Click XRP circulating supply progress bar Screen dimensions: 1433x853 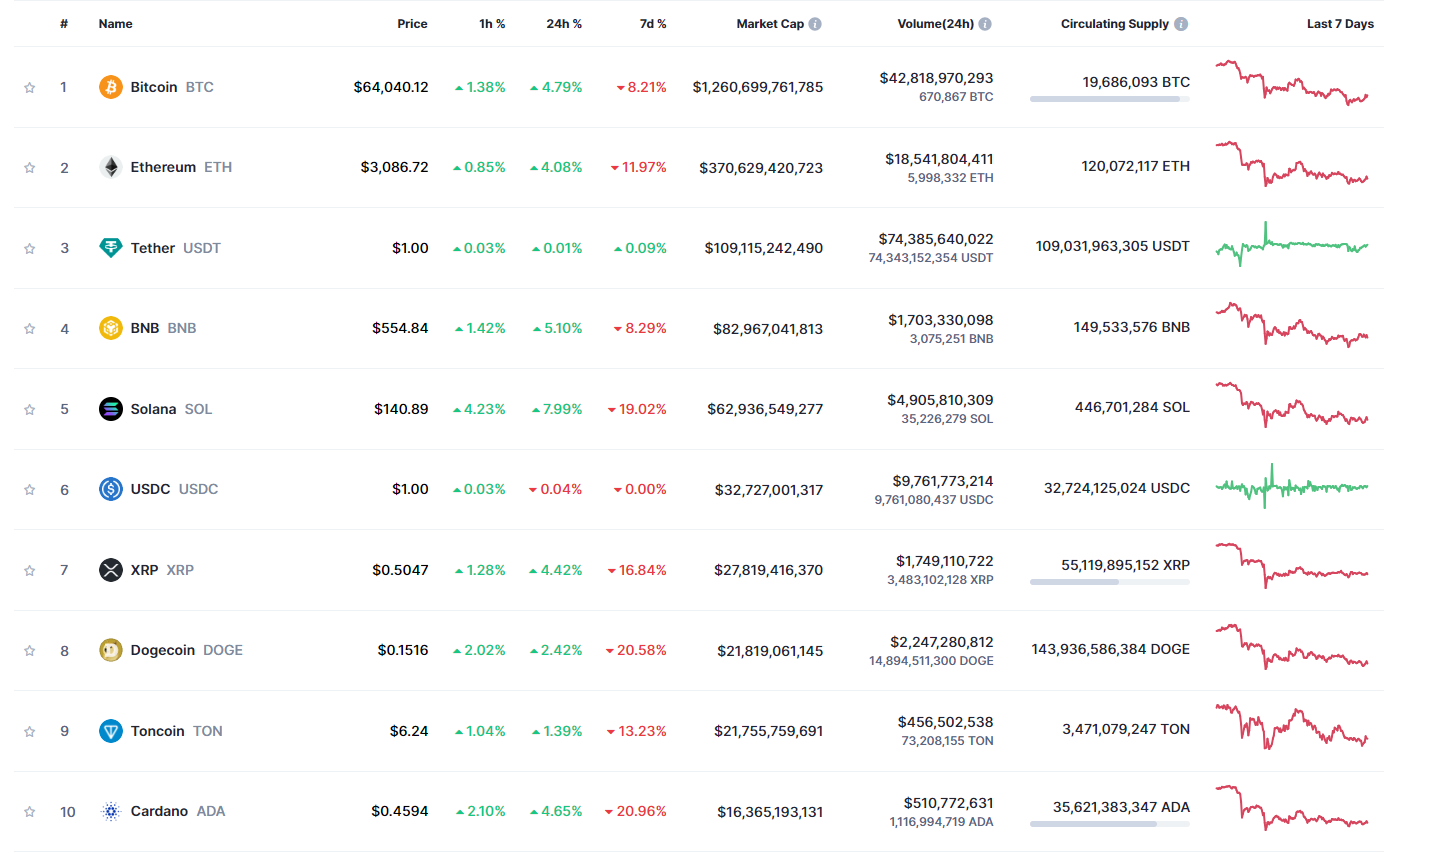click(1110, 582)
